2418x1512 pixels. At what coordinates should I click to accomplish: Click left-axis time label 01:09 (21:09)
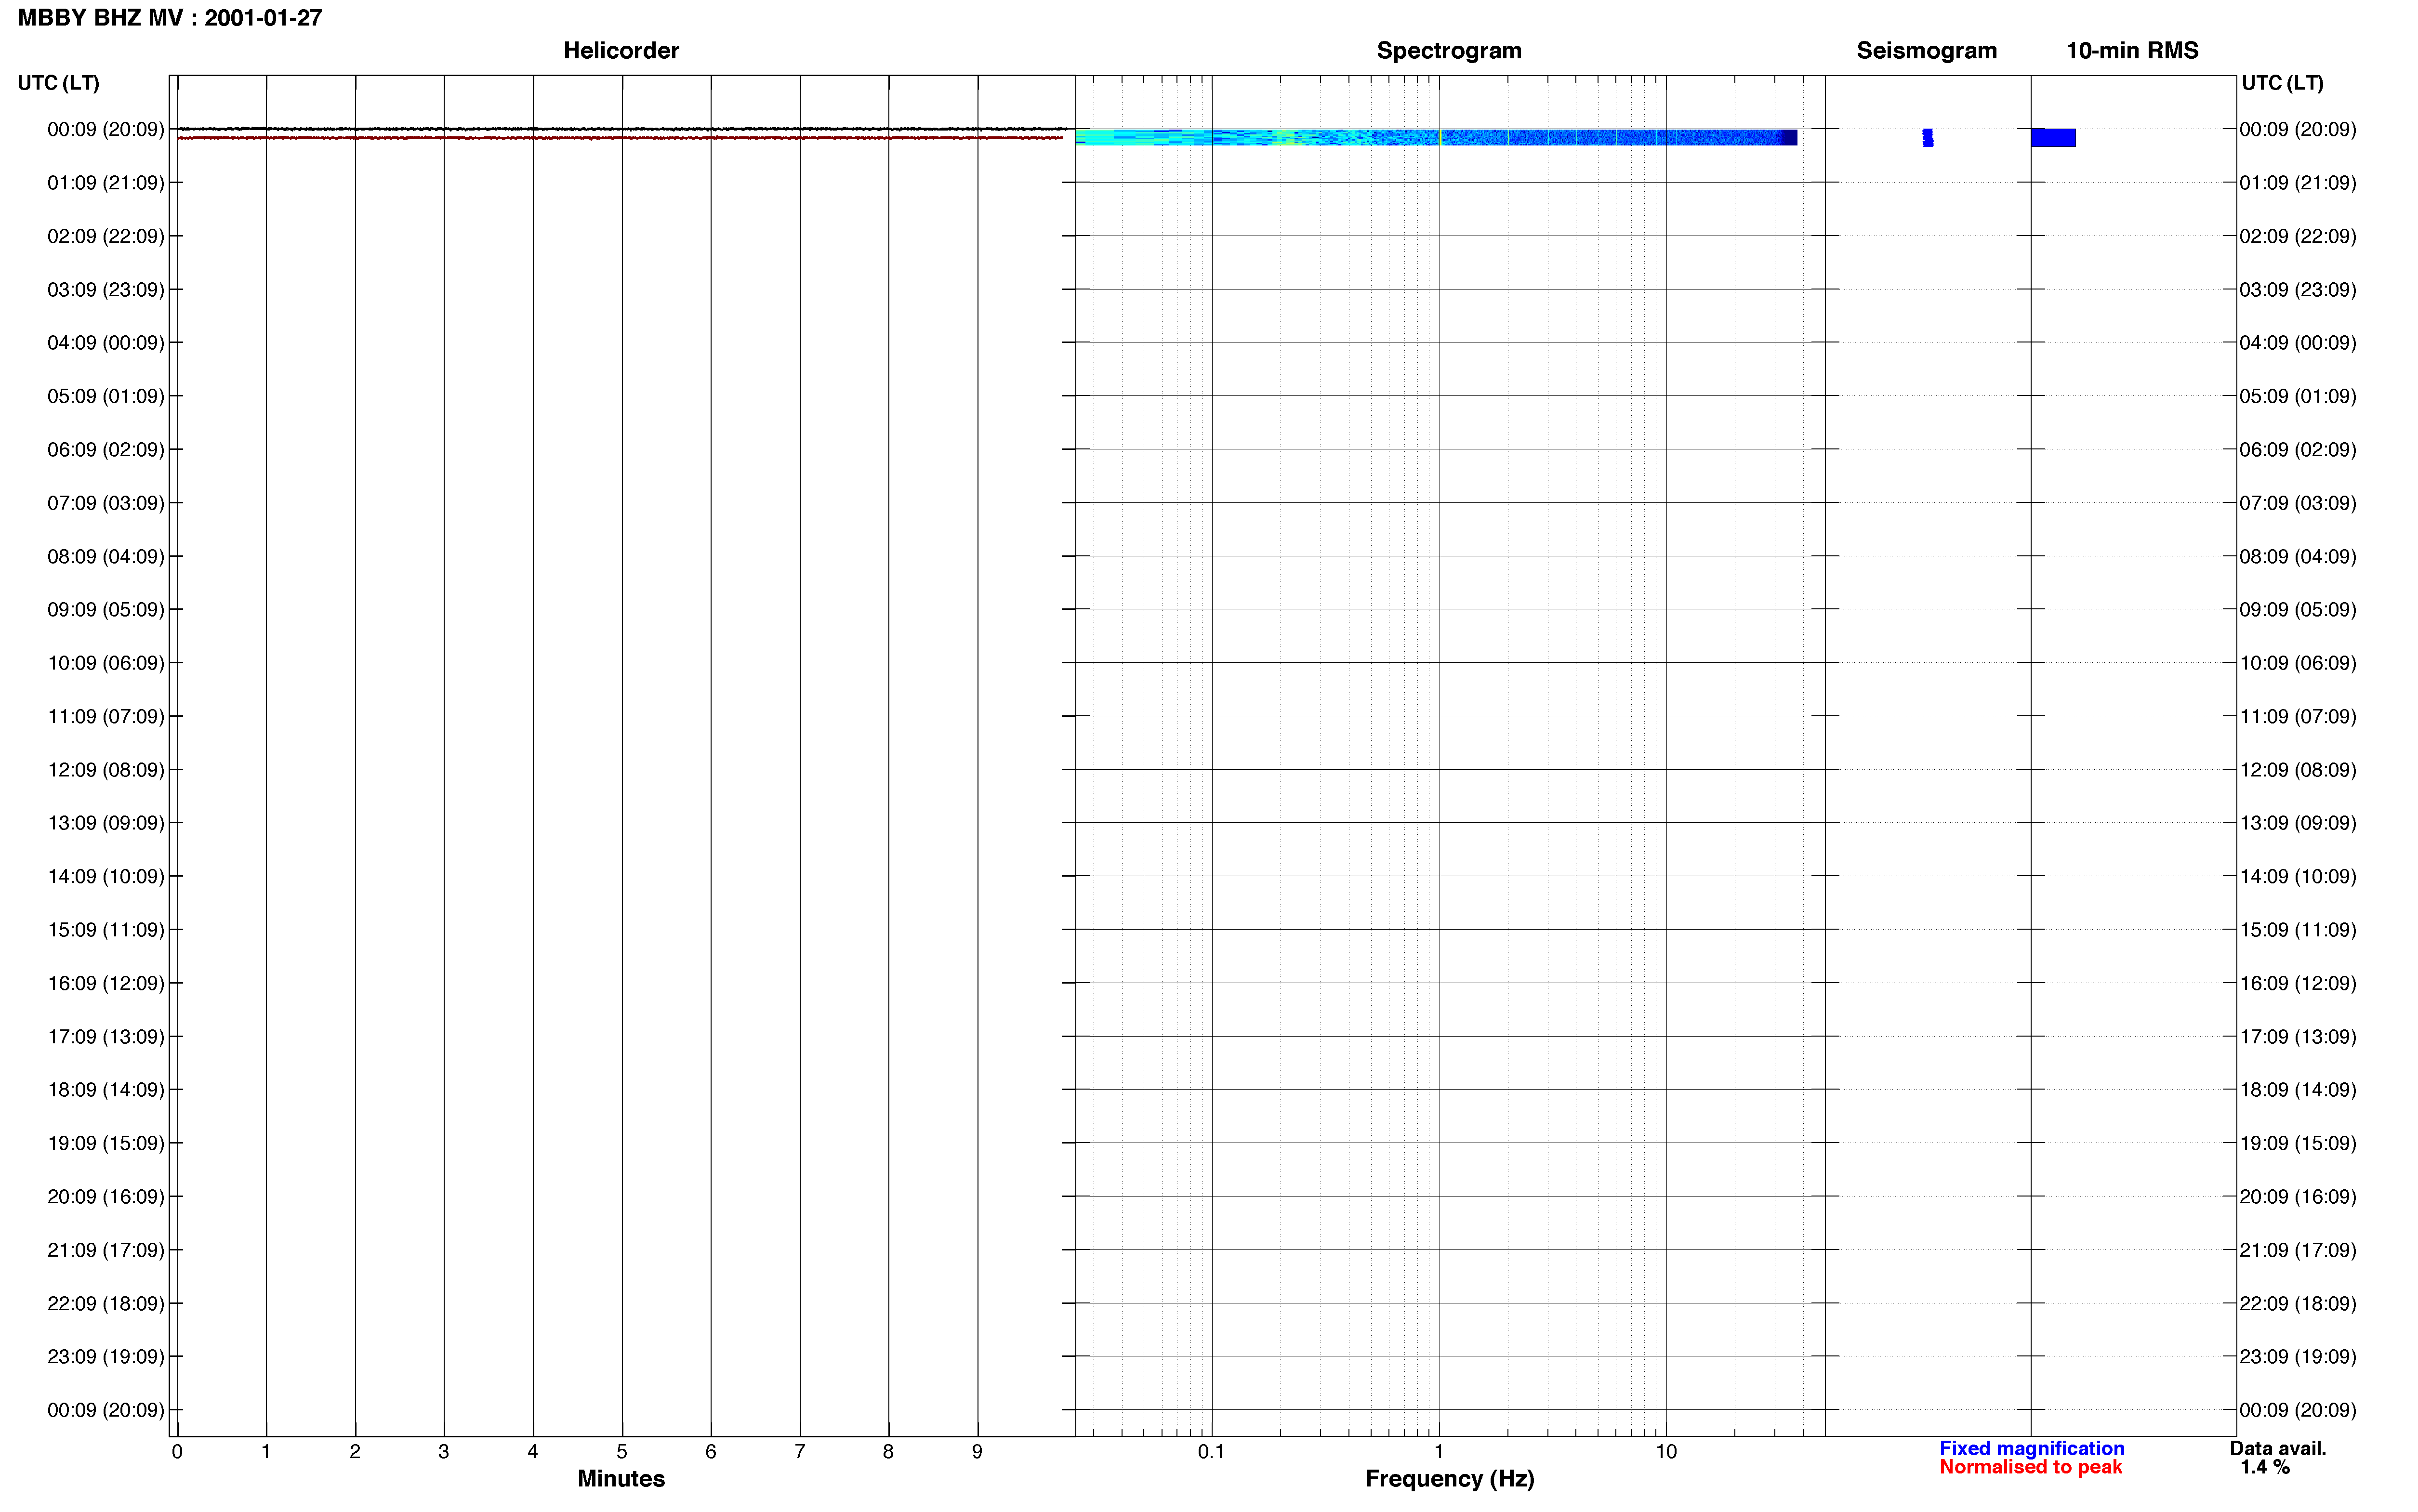pos(106,183)
